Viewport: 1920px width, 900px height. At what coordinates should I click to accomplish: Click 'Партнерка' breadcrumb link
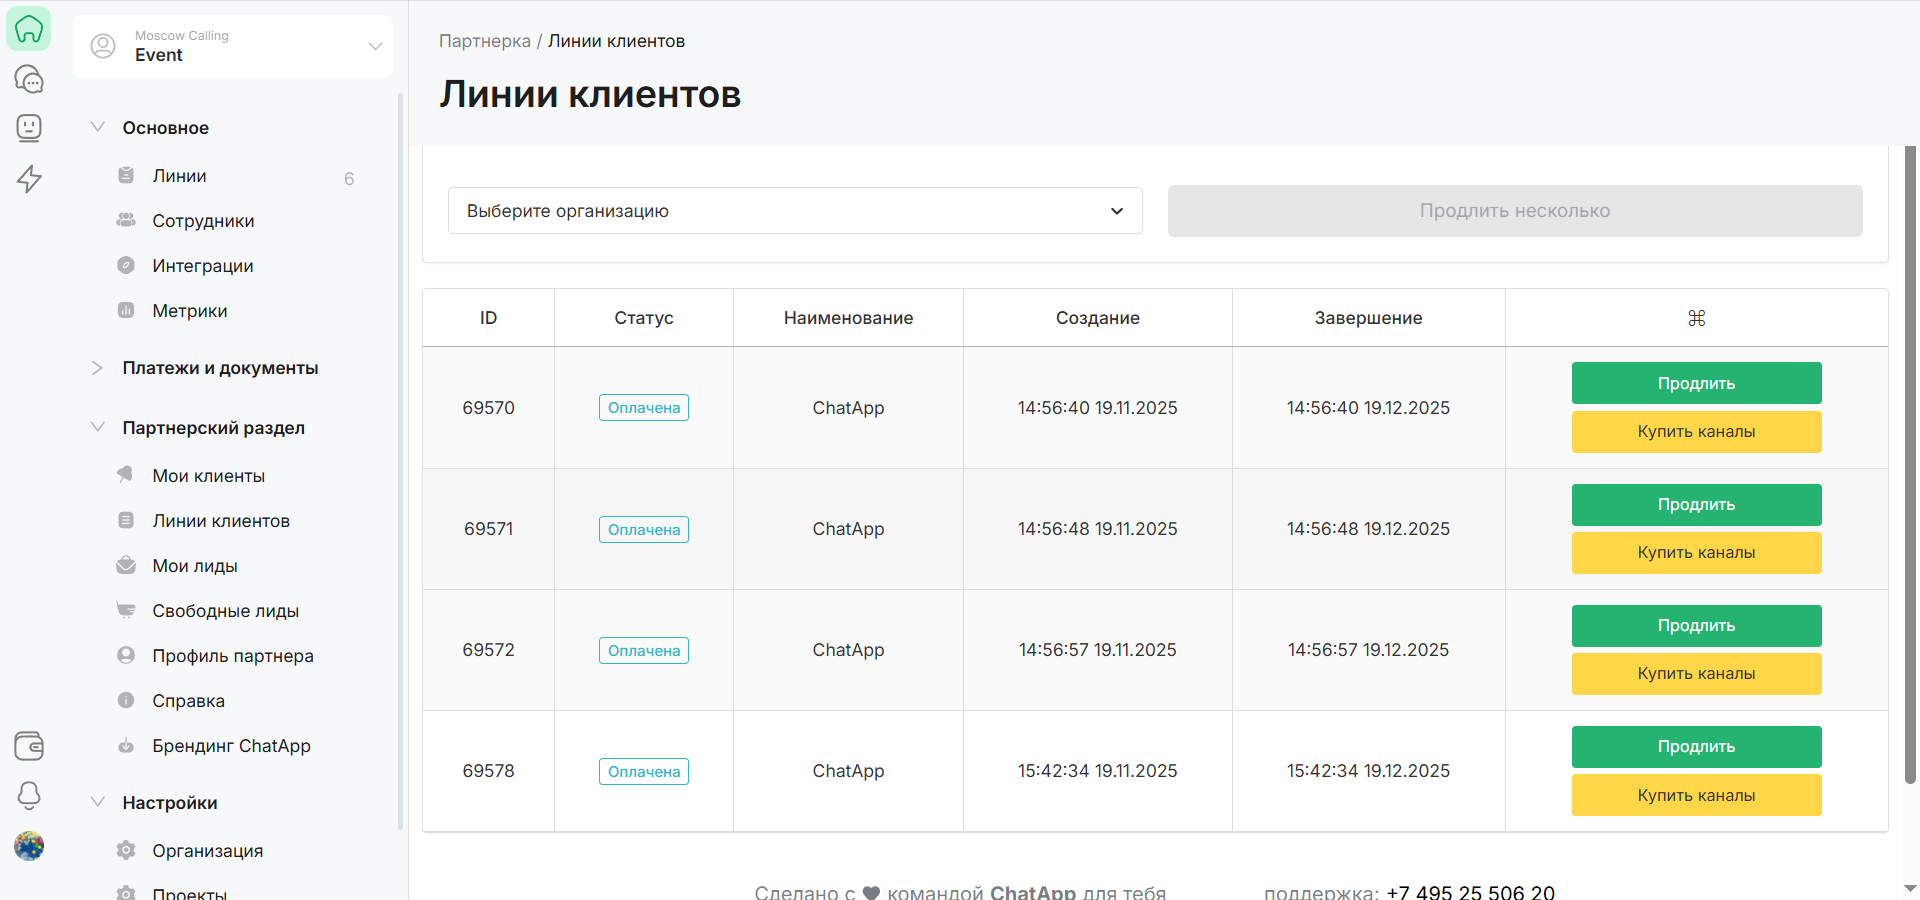click(484, 41)
